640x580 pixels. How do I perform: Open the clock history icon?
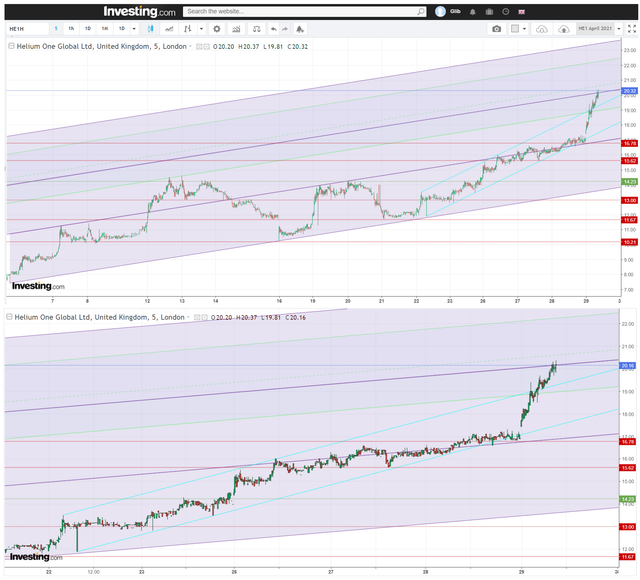pyautogui.click(x=506, y=12)
